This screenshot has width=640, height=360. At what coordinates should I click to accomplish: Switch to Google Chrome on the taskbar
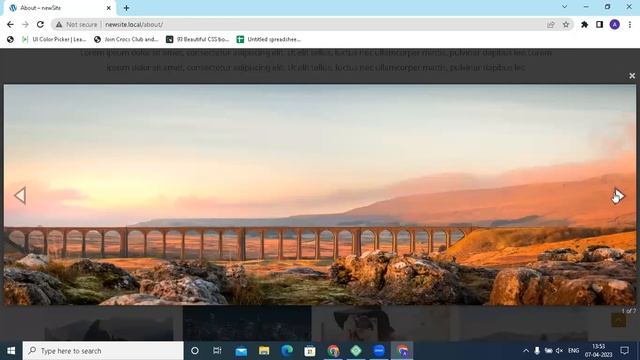pyautogui.click(x=333, y=351)
